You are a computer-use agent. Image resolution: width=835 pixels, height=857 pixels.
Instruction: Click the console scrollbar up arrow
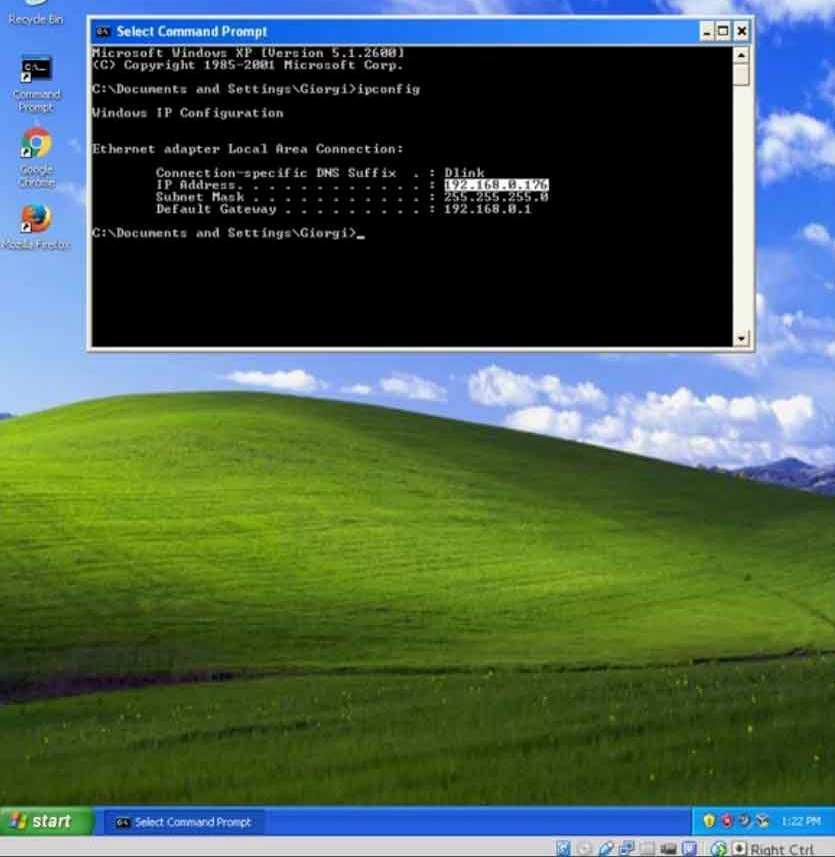pos(741,55)
